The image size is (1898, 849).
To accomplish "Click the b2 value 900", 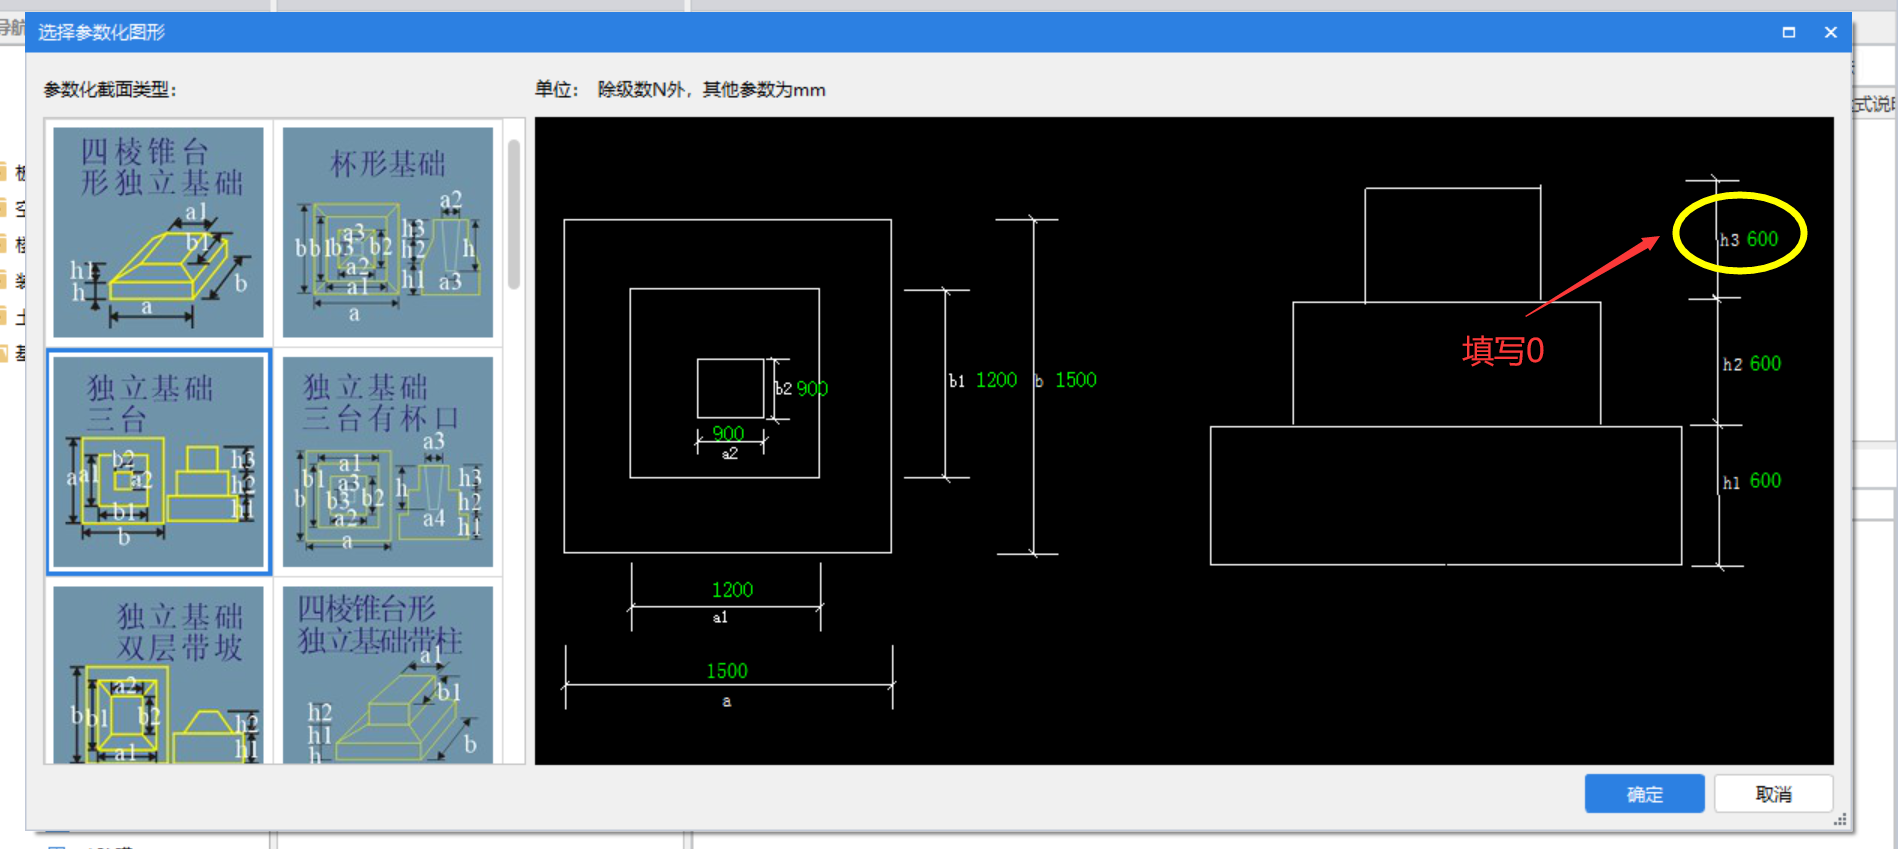I will (x=812, y=389).
